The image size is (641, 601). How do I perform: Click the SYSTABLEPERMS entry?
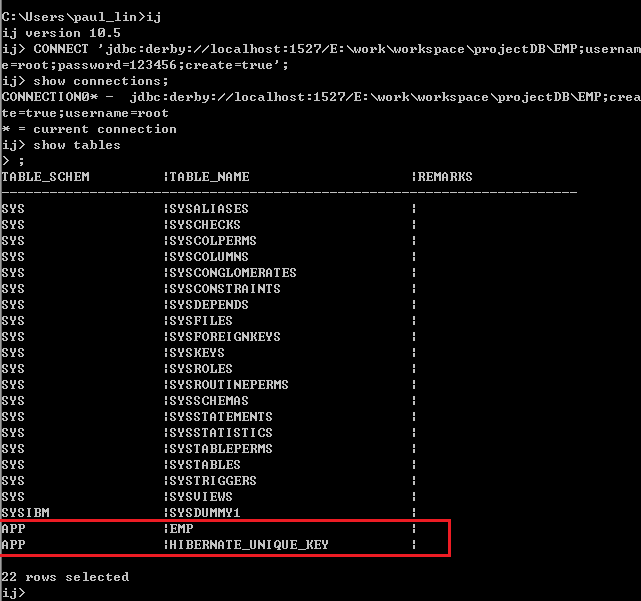point(221,449)
